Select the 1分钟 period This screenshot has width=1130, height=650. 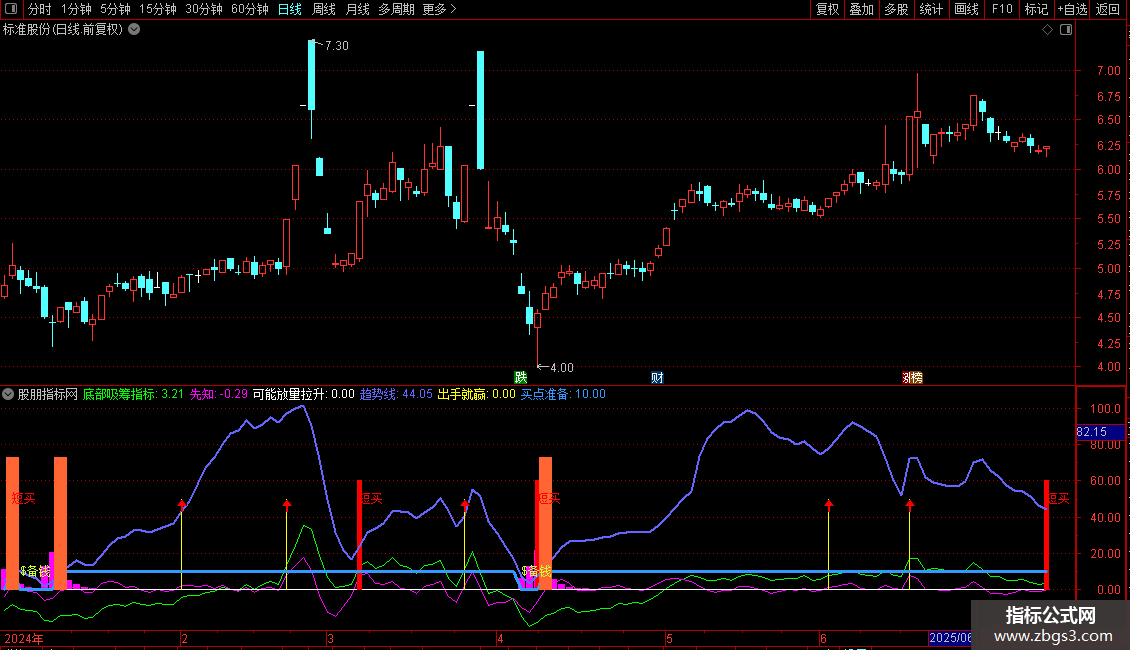point(76,9)
